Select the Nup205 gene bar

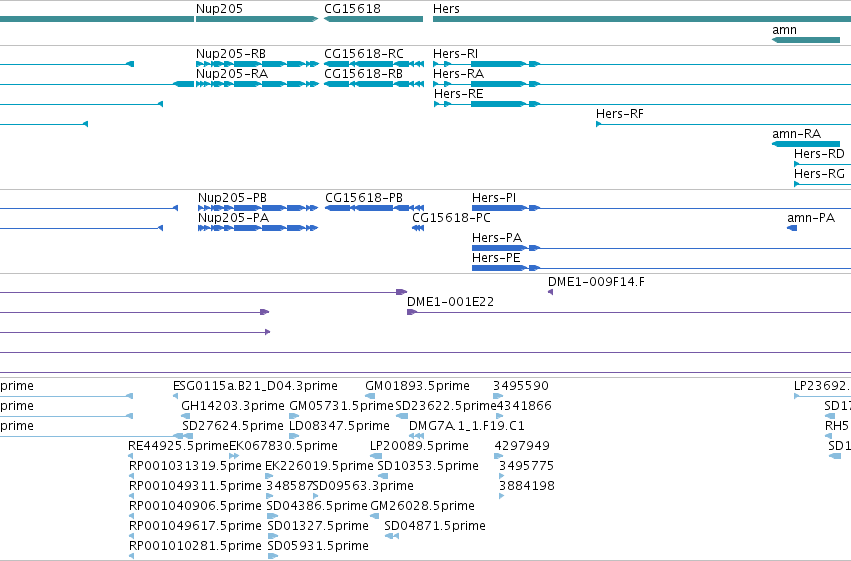[257, 19]
